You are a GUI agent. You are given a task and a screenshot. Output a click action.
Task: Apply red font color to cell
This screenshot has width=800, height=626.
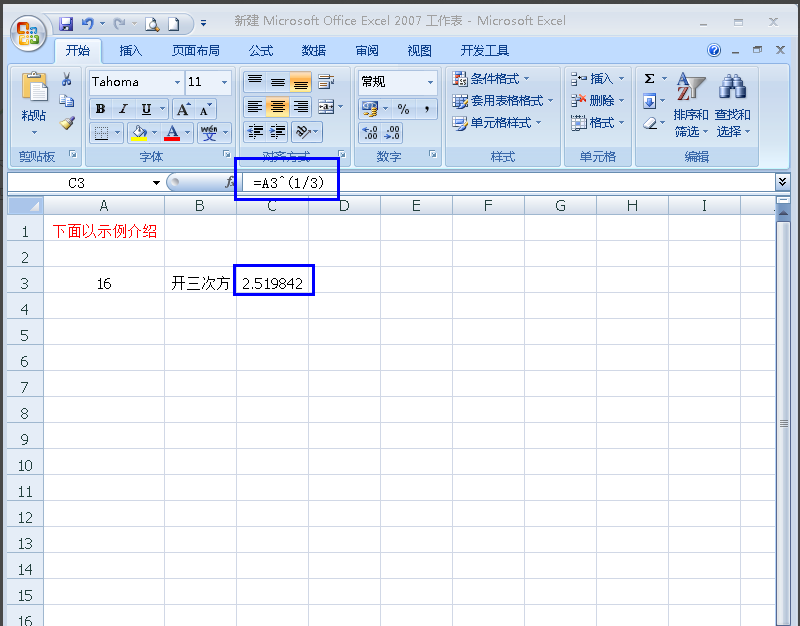coord(172,133)
